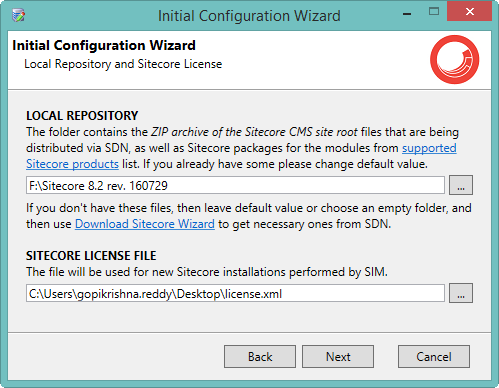Click the window title bar text
Screen dimensions: 499x388
249,16
